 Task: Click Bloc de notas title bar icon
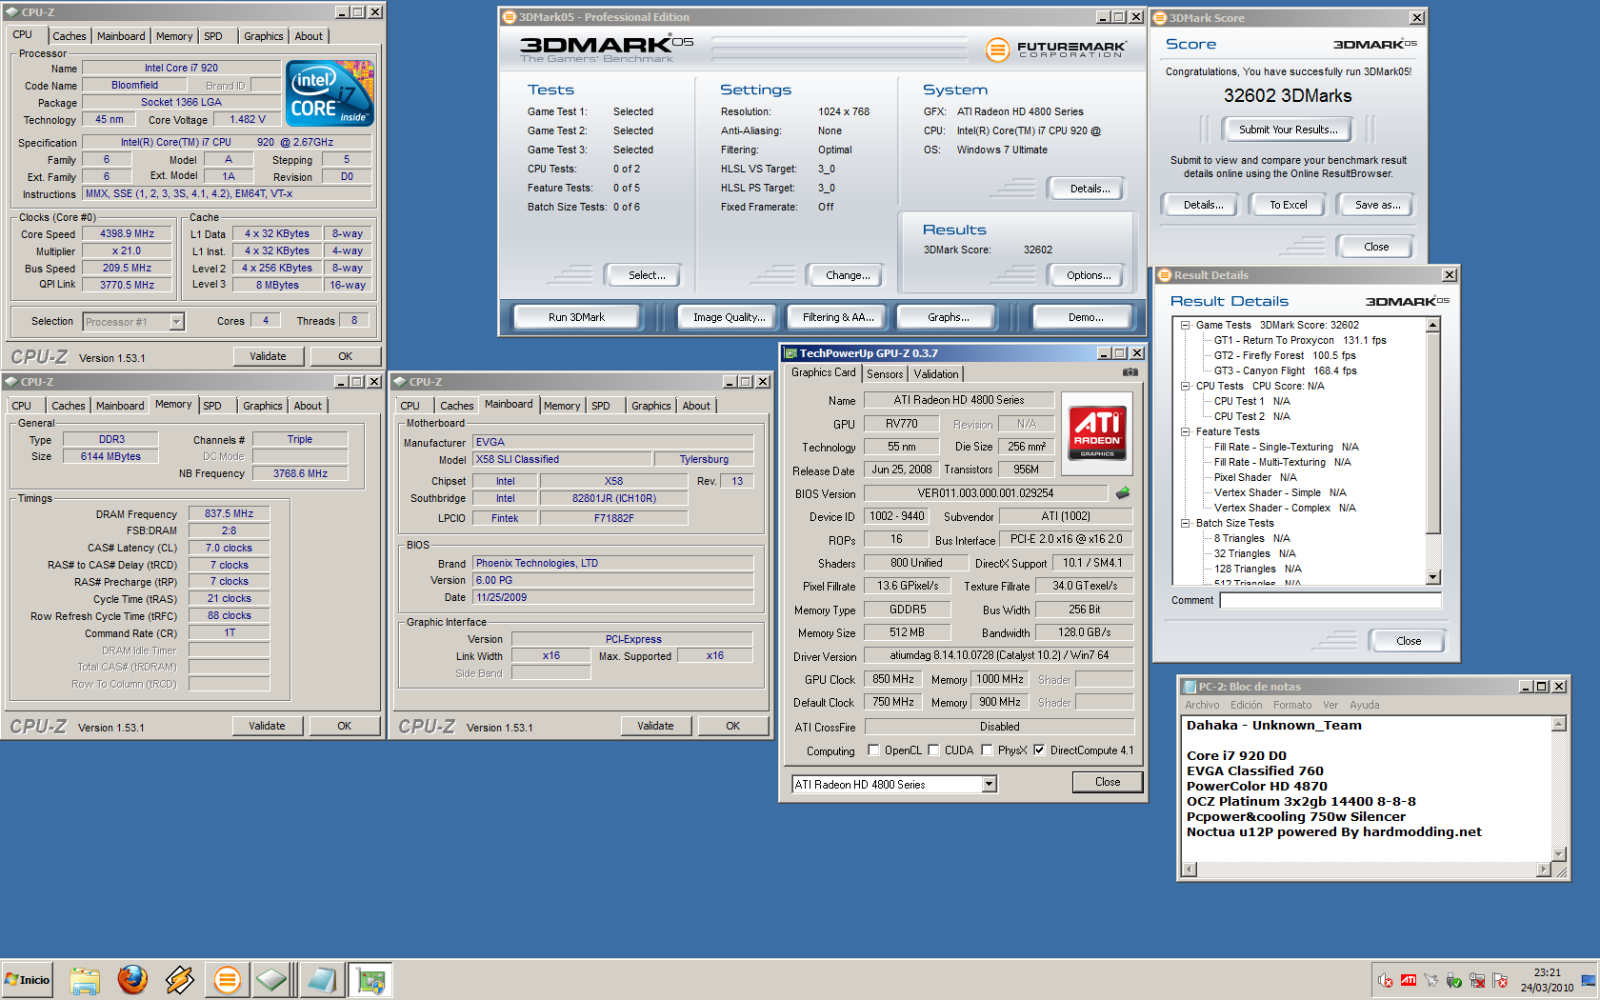[1189, 686]
